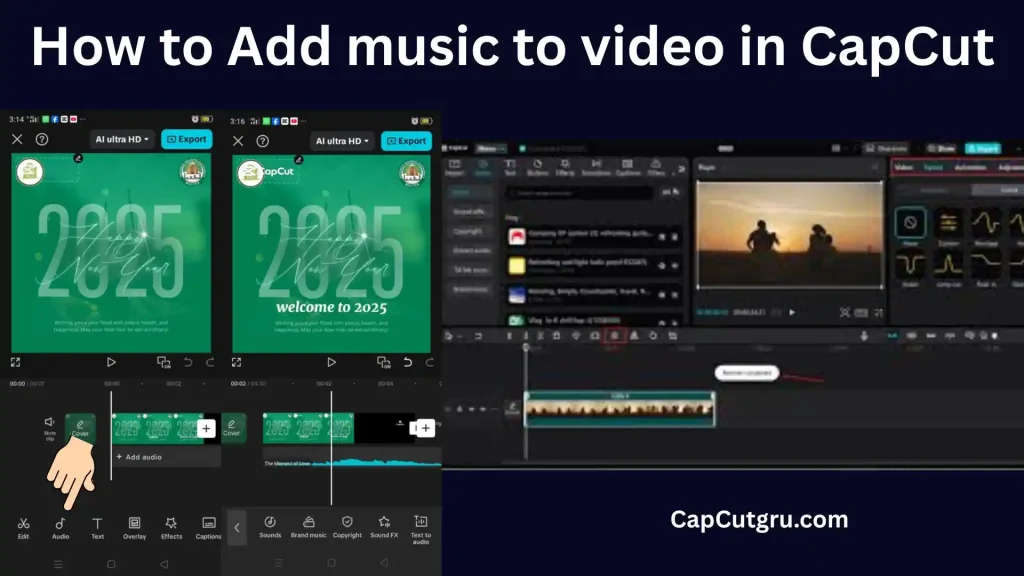Tap Android back on the 3:14 screen

(164, 564)
